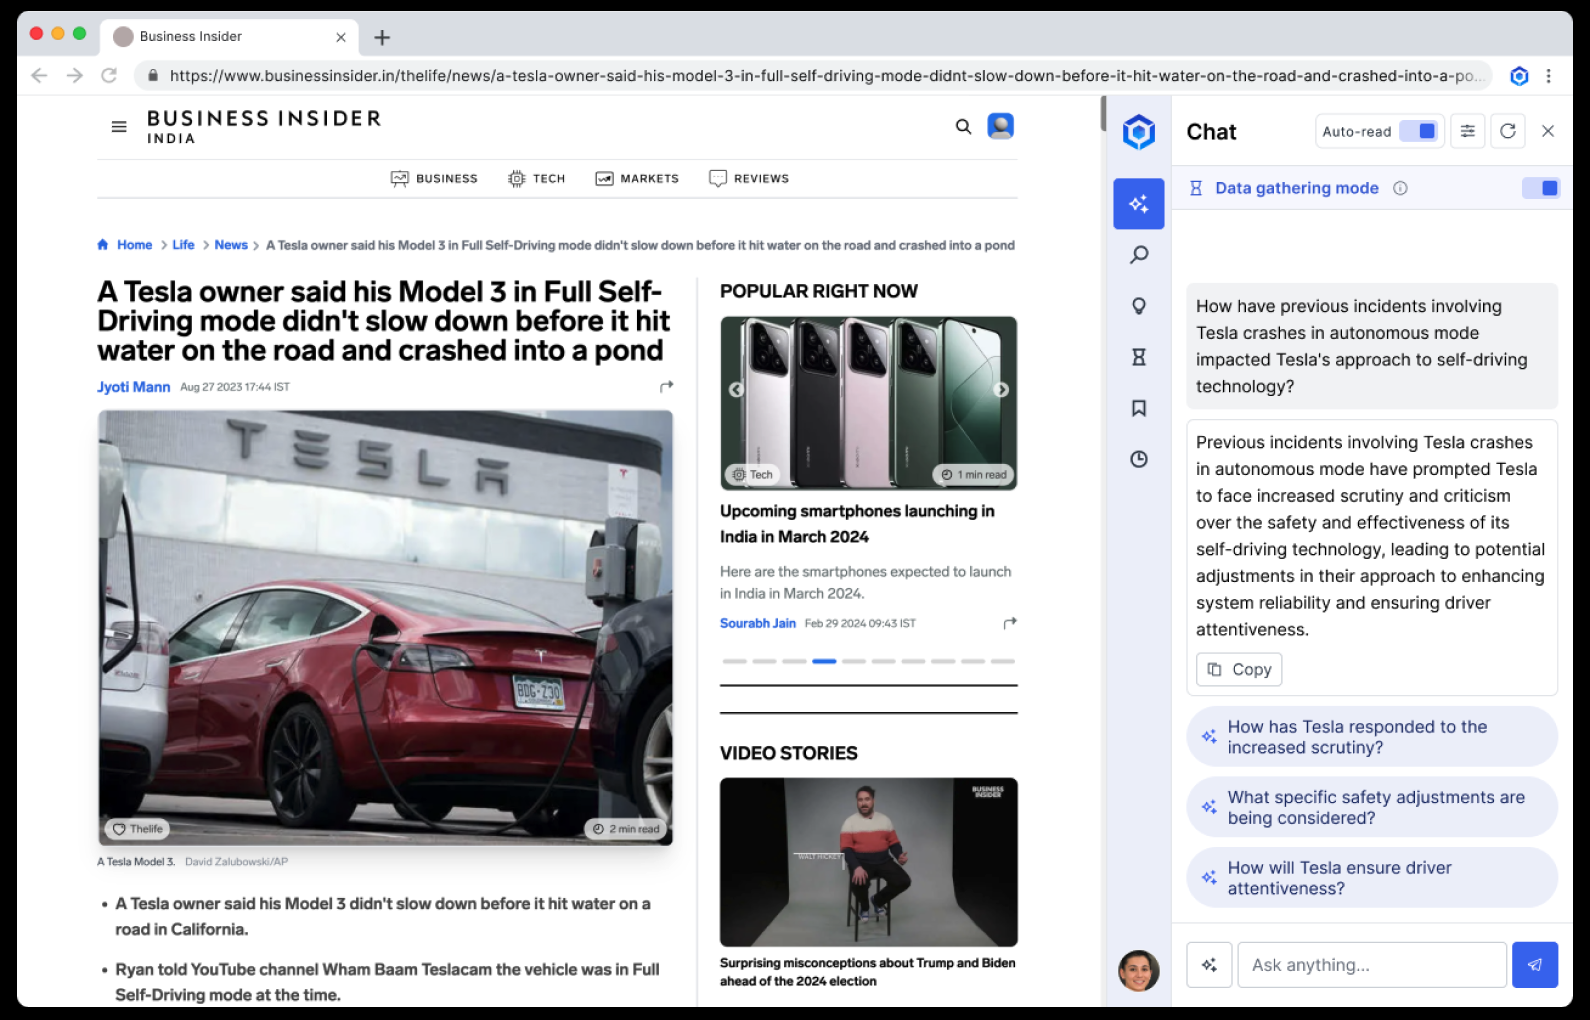Image resolution: width=1590 pixels, height=1020 pixels.
Task: Click the extension logo at sidebar top
Action: click(1138, 132)
